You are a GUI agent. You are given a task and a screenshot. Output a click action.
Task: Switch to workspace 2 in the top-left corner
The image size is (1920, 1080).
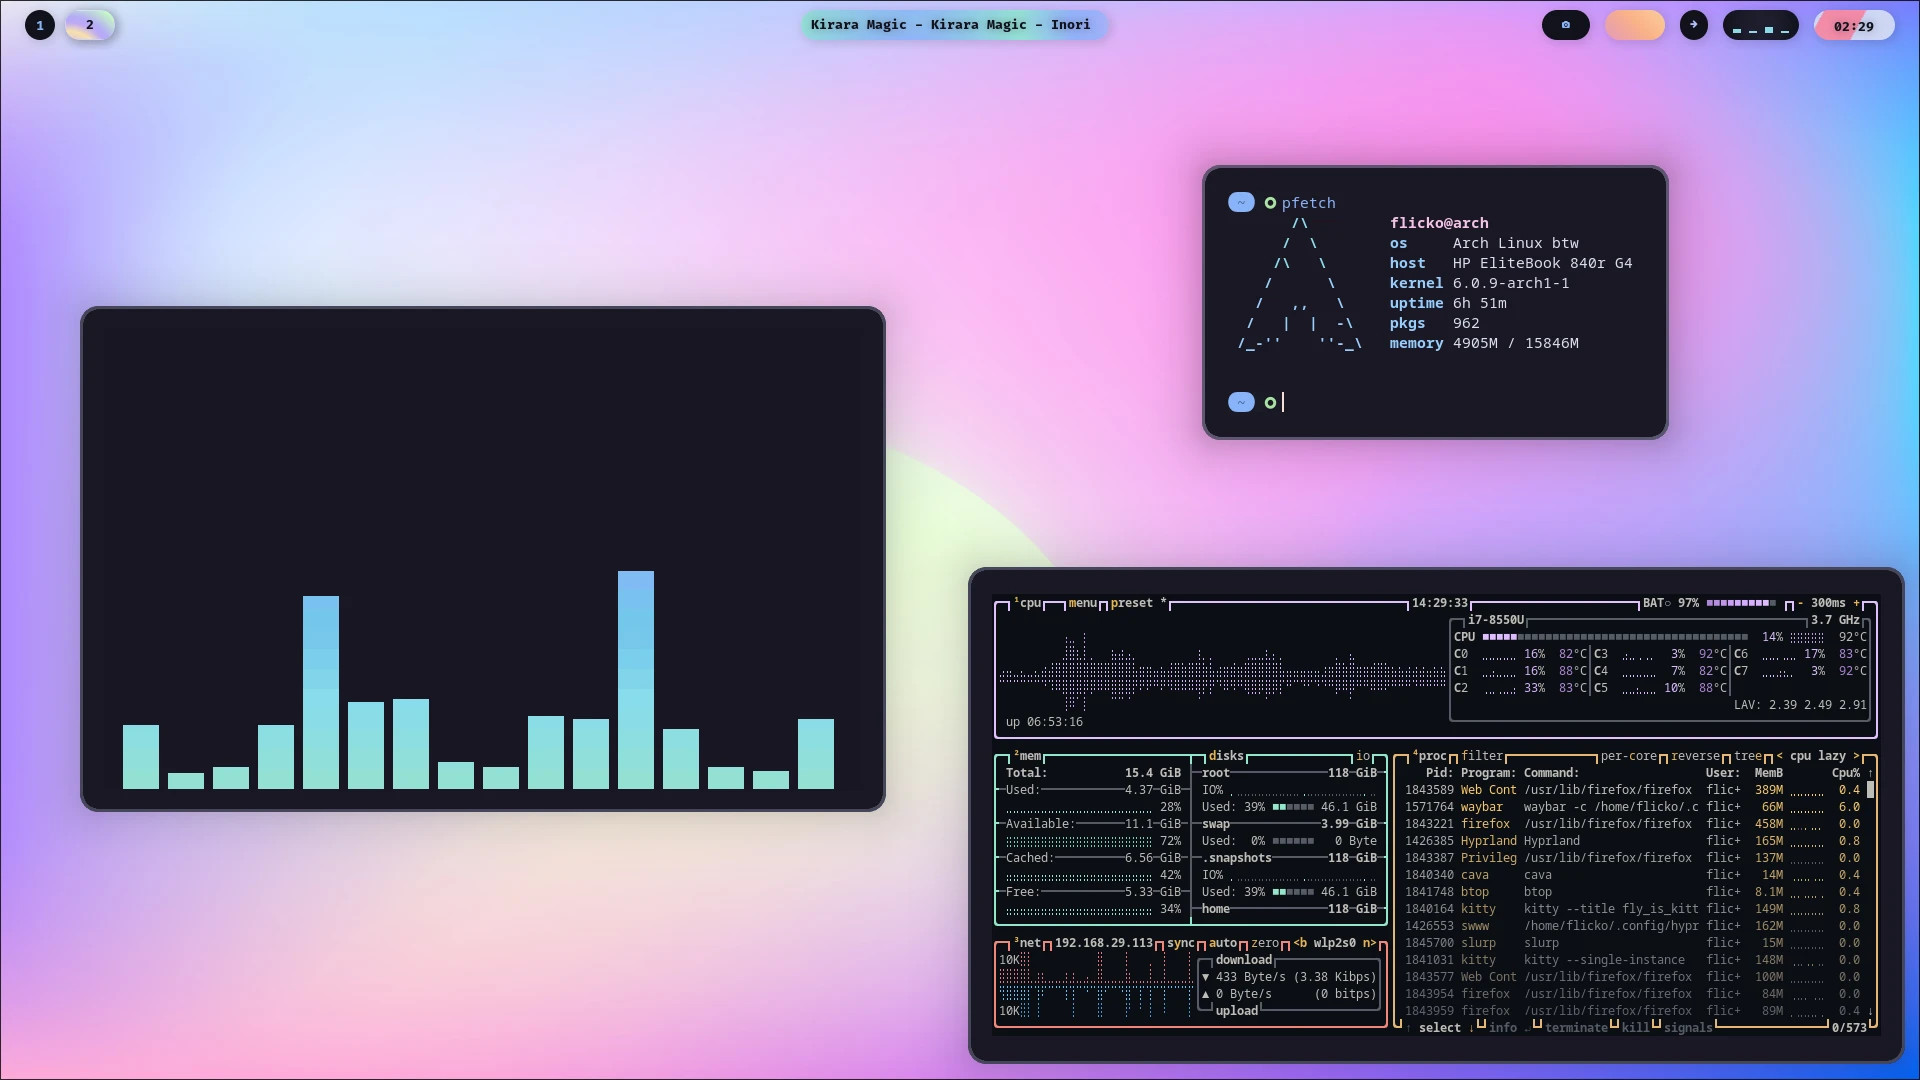coord(90,25)
